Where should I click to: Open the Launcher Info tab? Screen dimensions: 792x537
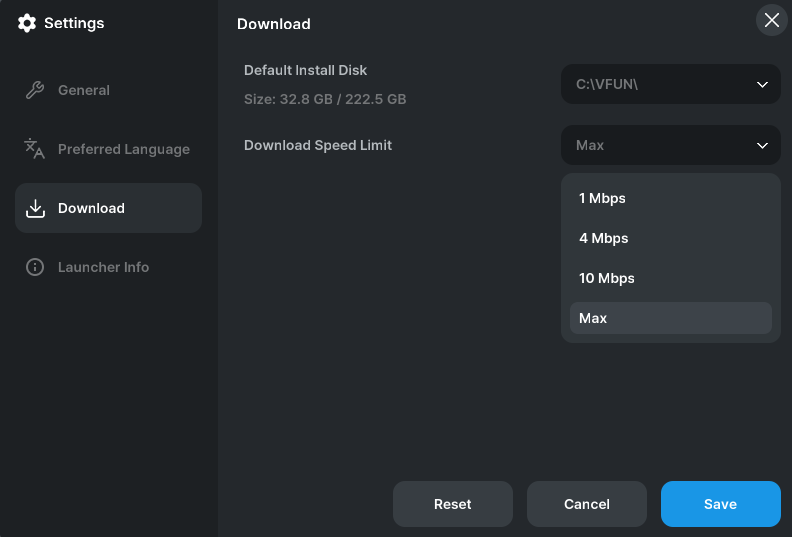(108, 267)
